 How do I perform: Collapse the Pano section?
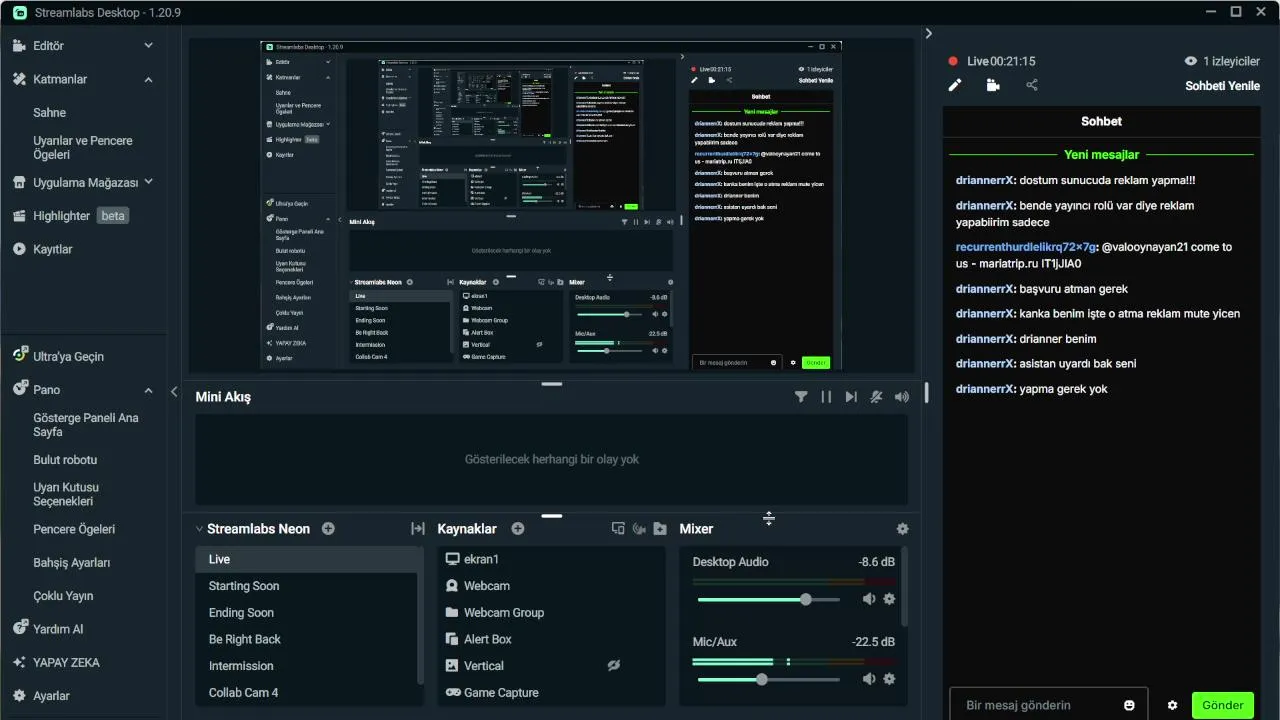[148, 390]
